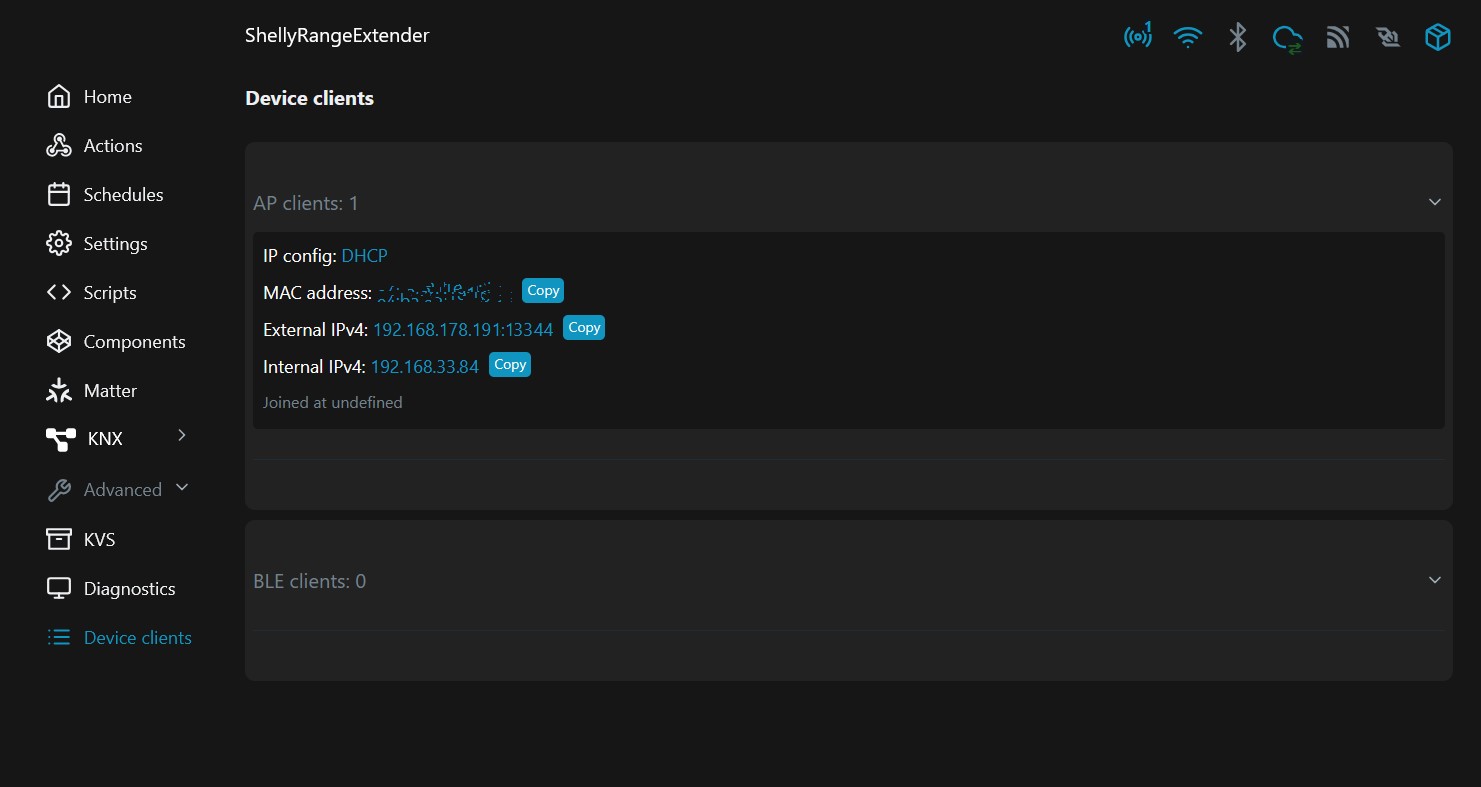Click the Bluetooth status icon
Viewport: 1481px width, 787px height.
coord(1238,37)
